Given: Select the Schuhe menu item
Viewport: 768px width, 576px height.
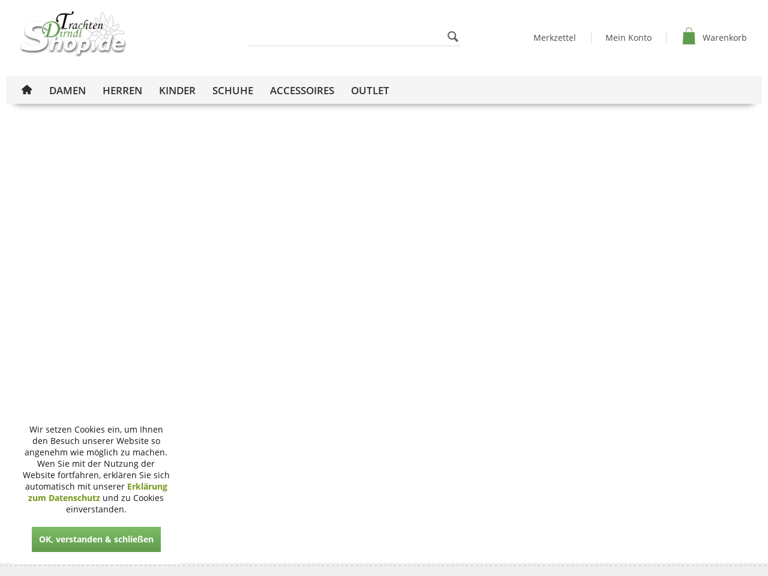Looking at the screenshot, I should pos(232,90).
